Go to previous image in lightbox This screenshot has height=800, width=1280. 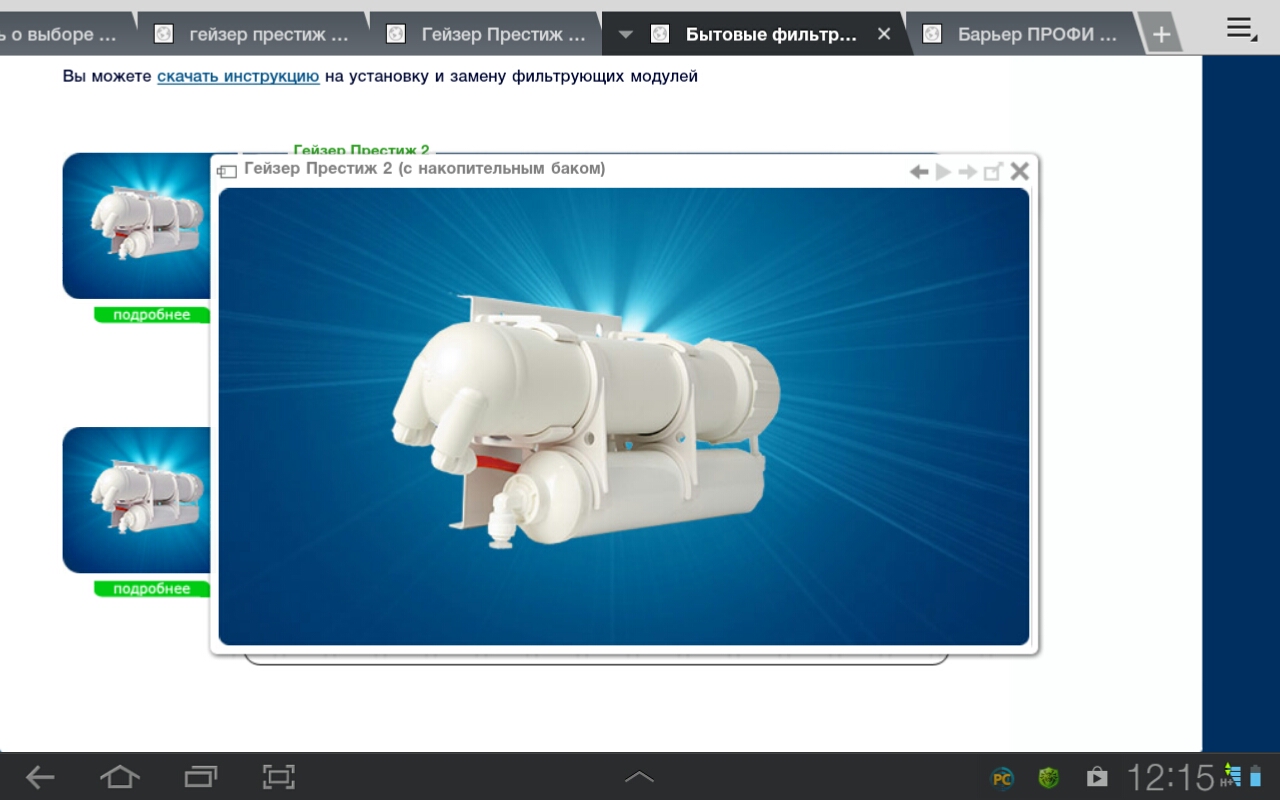click(x=918, y=172)
